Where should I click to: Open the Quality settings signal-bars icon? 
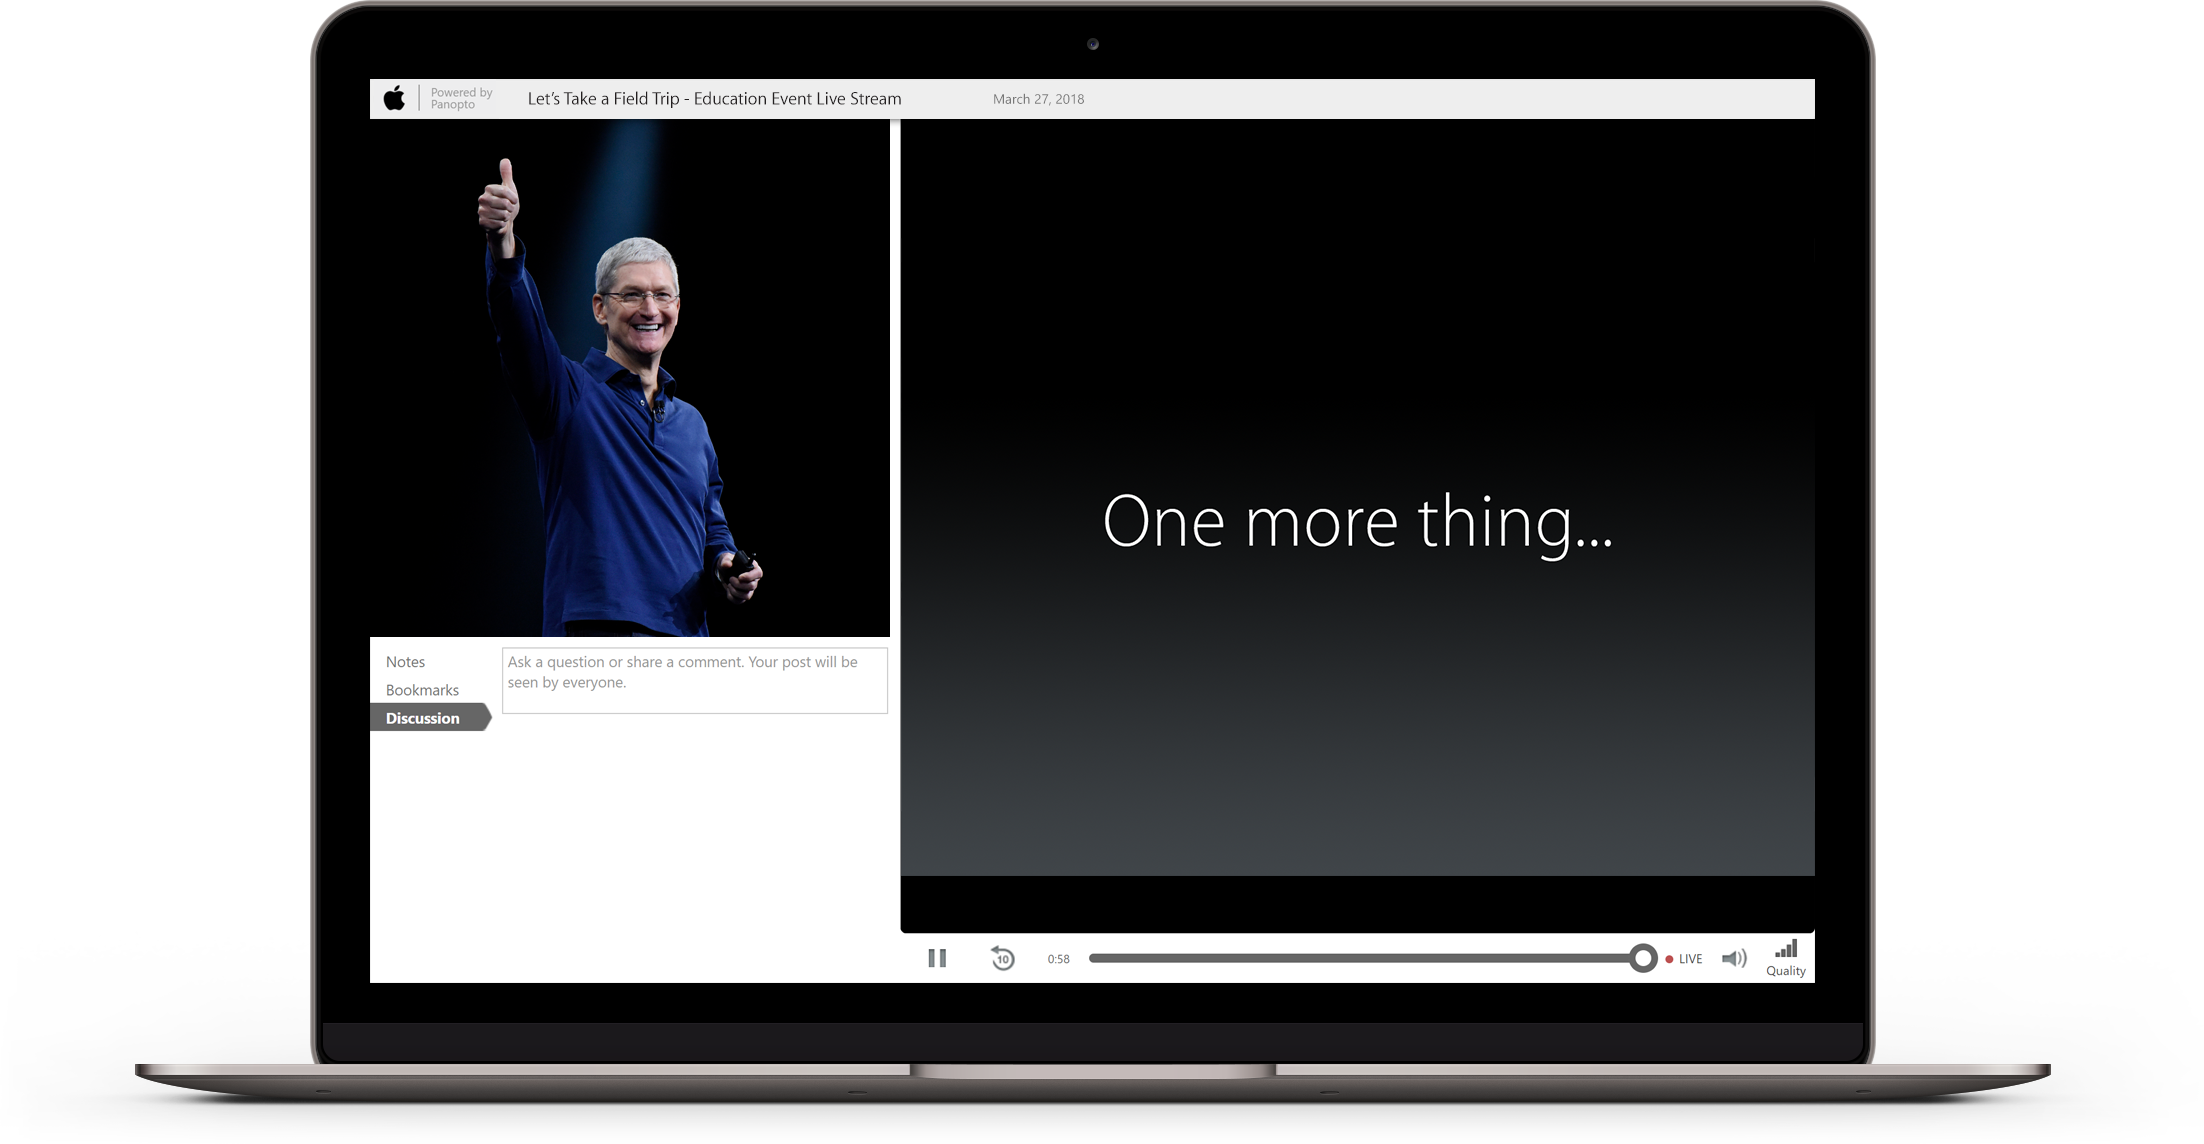click(x=1786, y=949)
